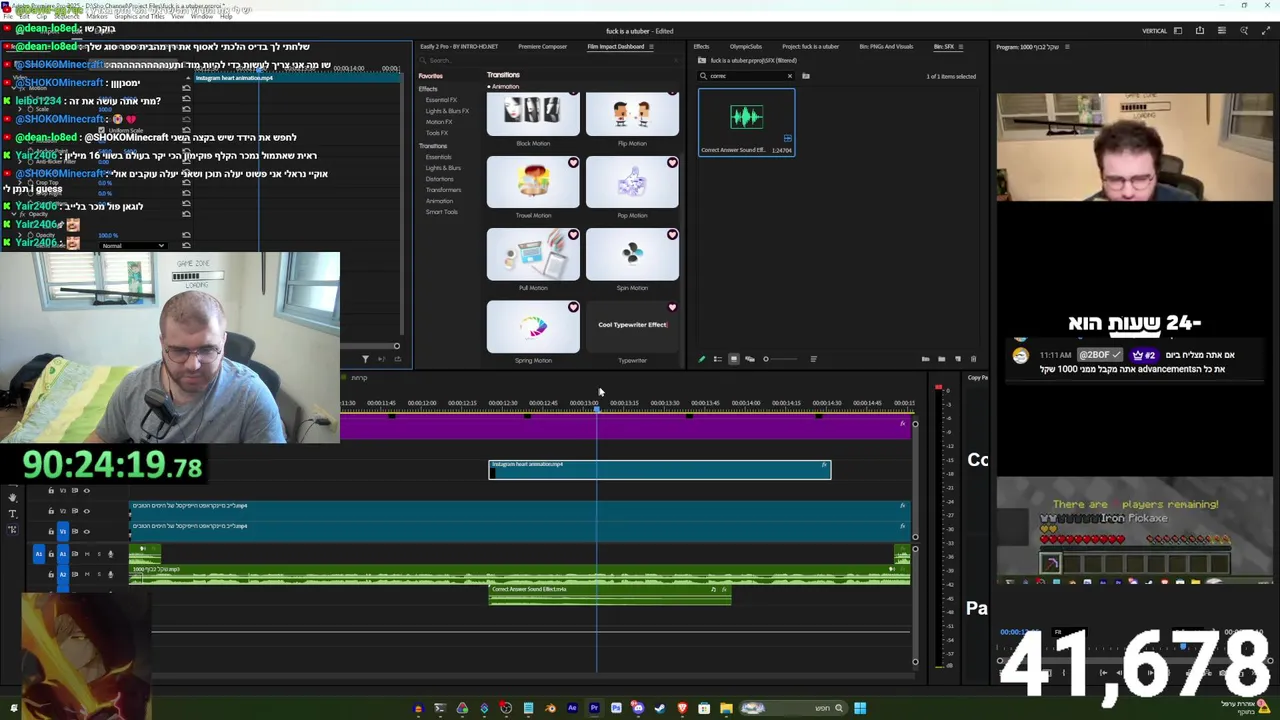Select Motion FX in the sidebar
Image resolution: width=1280 pixels, height=720 pixels.
439,122
